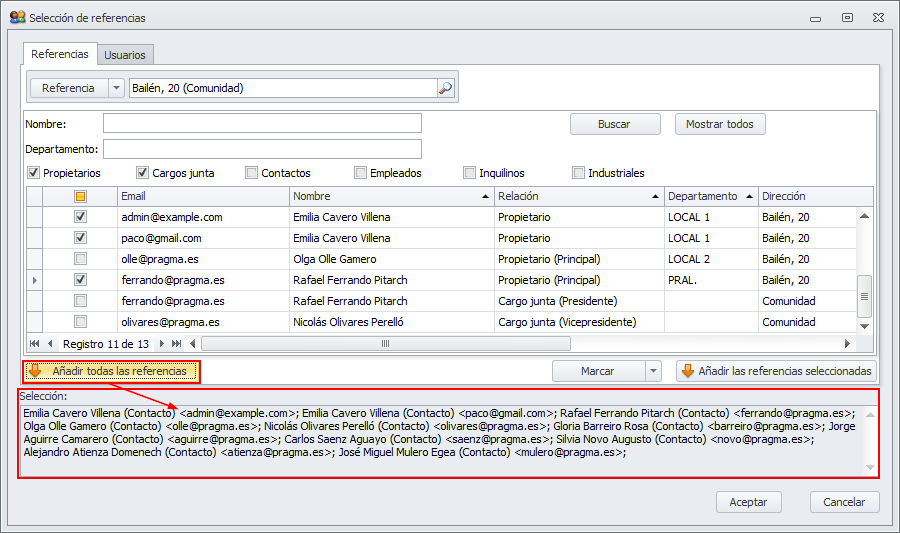Click inside the Selección text box

(x=442, y=440)
